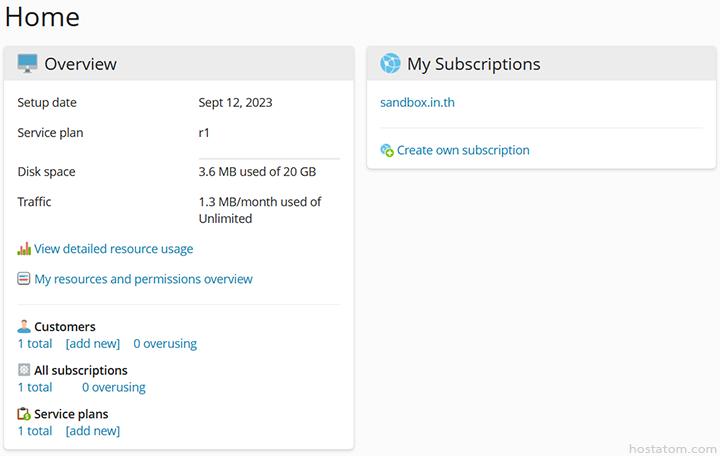Screen dimensions: 720x456
Task: Click the Customers person icon
Action: [24, 327]
